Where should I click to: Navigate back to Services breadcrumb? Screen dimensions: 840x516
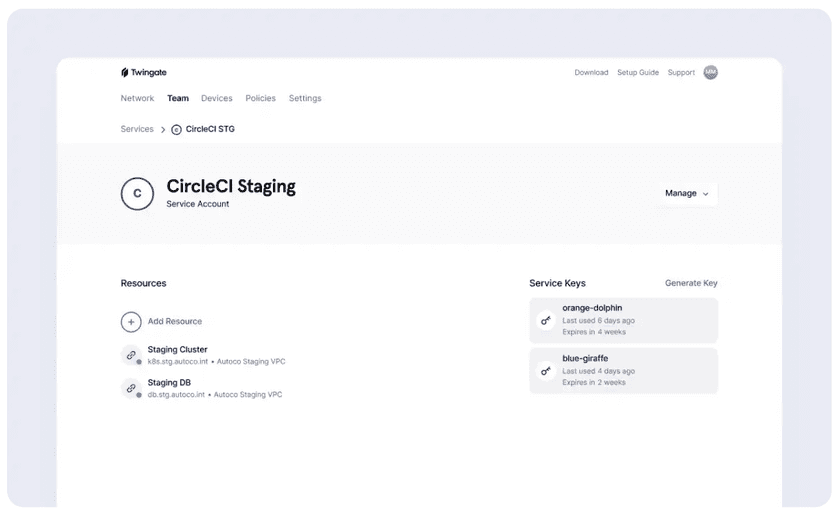[137, 129]
